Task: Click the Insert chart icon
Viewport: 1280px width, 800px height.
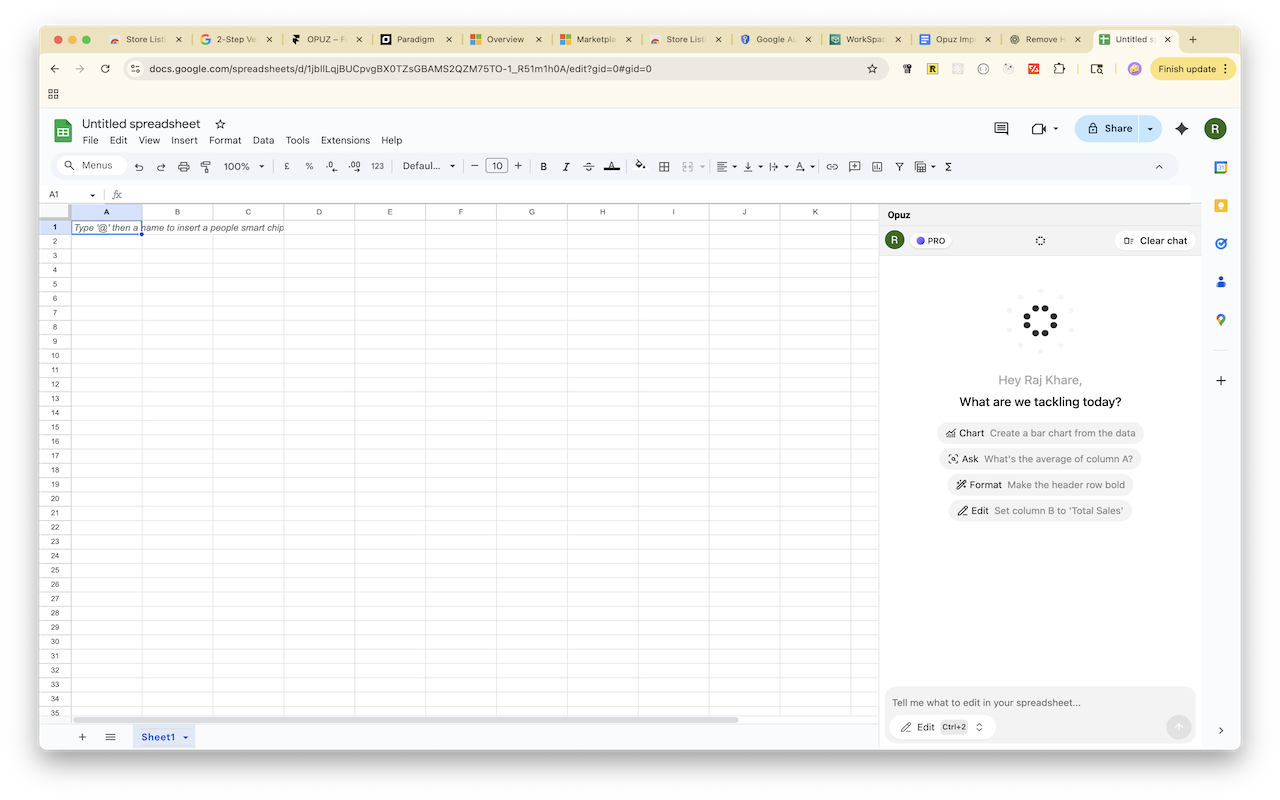Action: (877, 167)
